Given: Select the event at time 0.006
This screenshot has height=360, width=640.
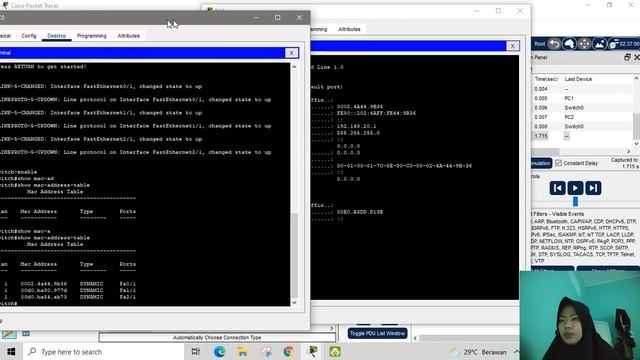Looking at the screenshot, I should 582,108.
